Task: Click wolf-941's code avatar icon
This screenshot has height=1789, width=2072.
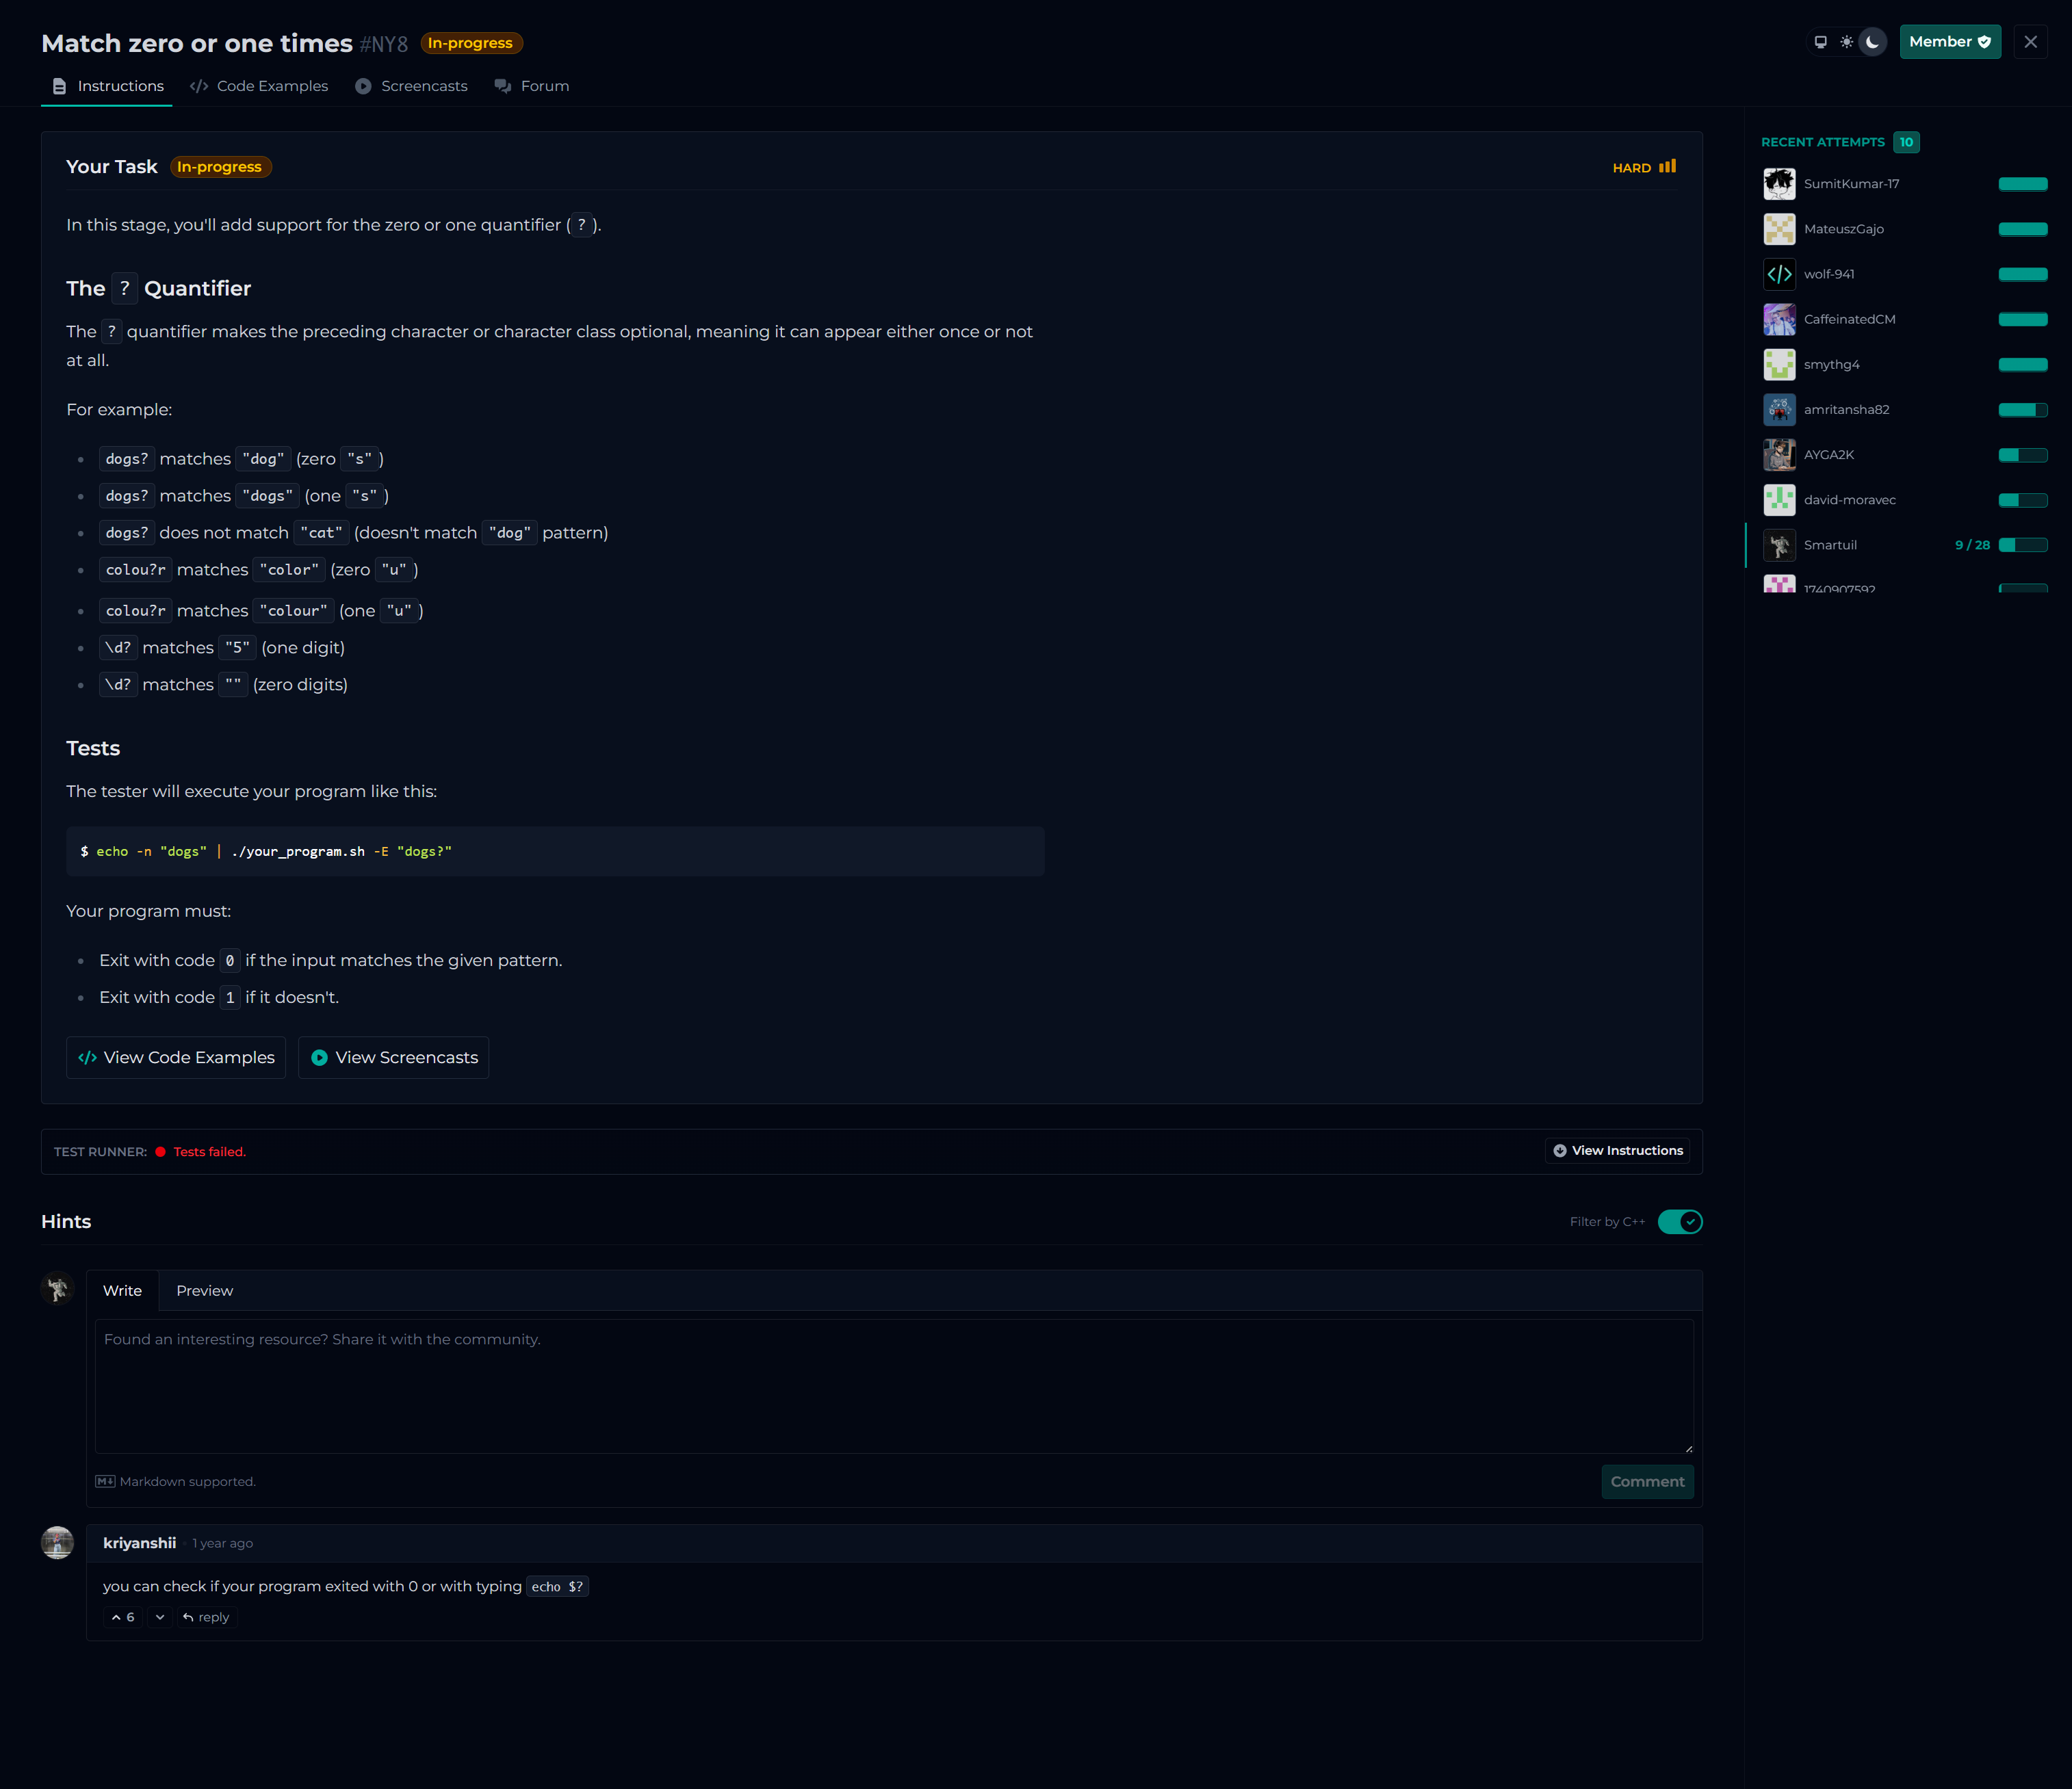Action: [1779, 274]
